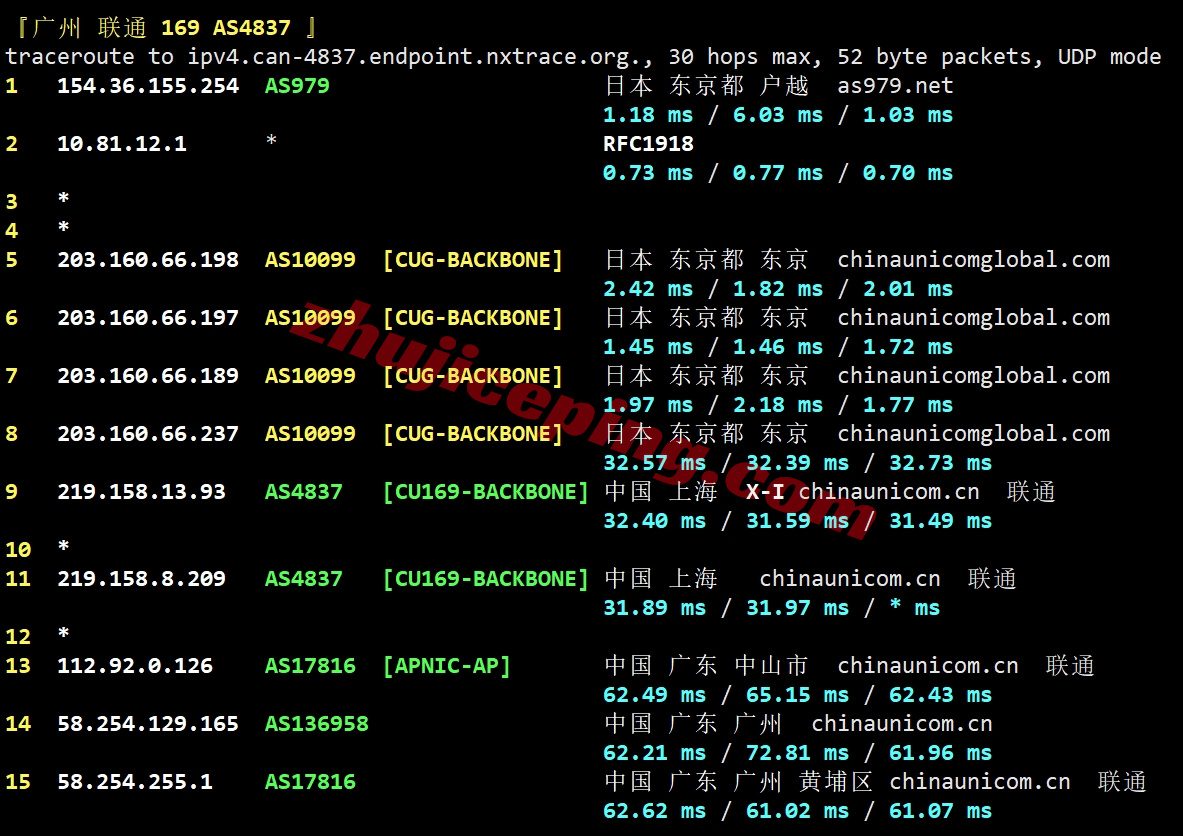This screenshot has height=836, width=1183.
Task: Click [CU169-BACKBONE] tag on hop 11
Action: coord(486,579)
